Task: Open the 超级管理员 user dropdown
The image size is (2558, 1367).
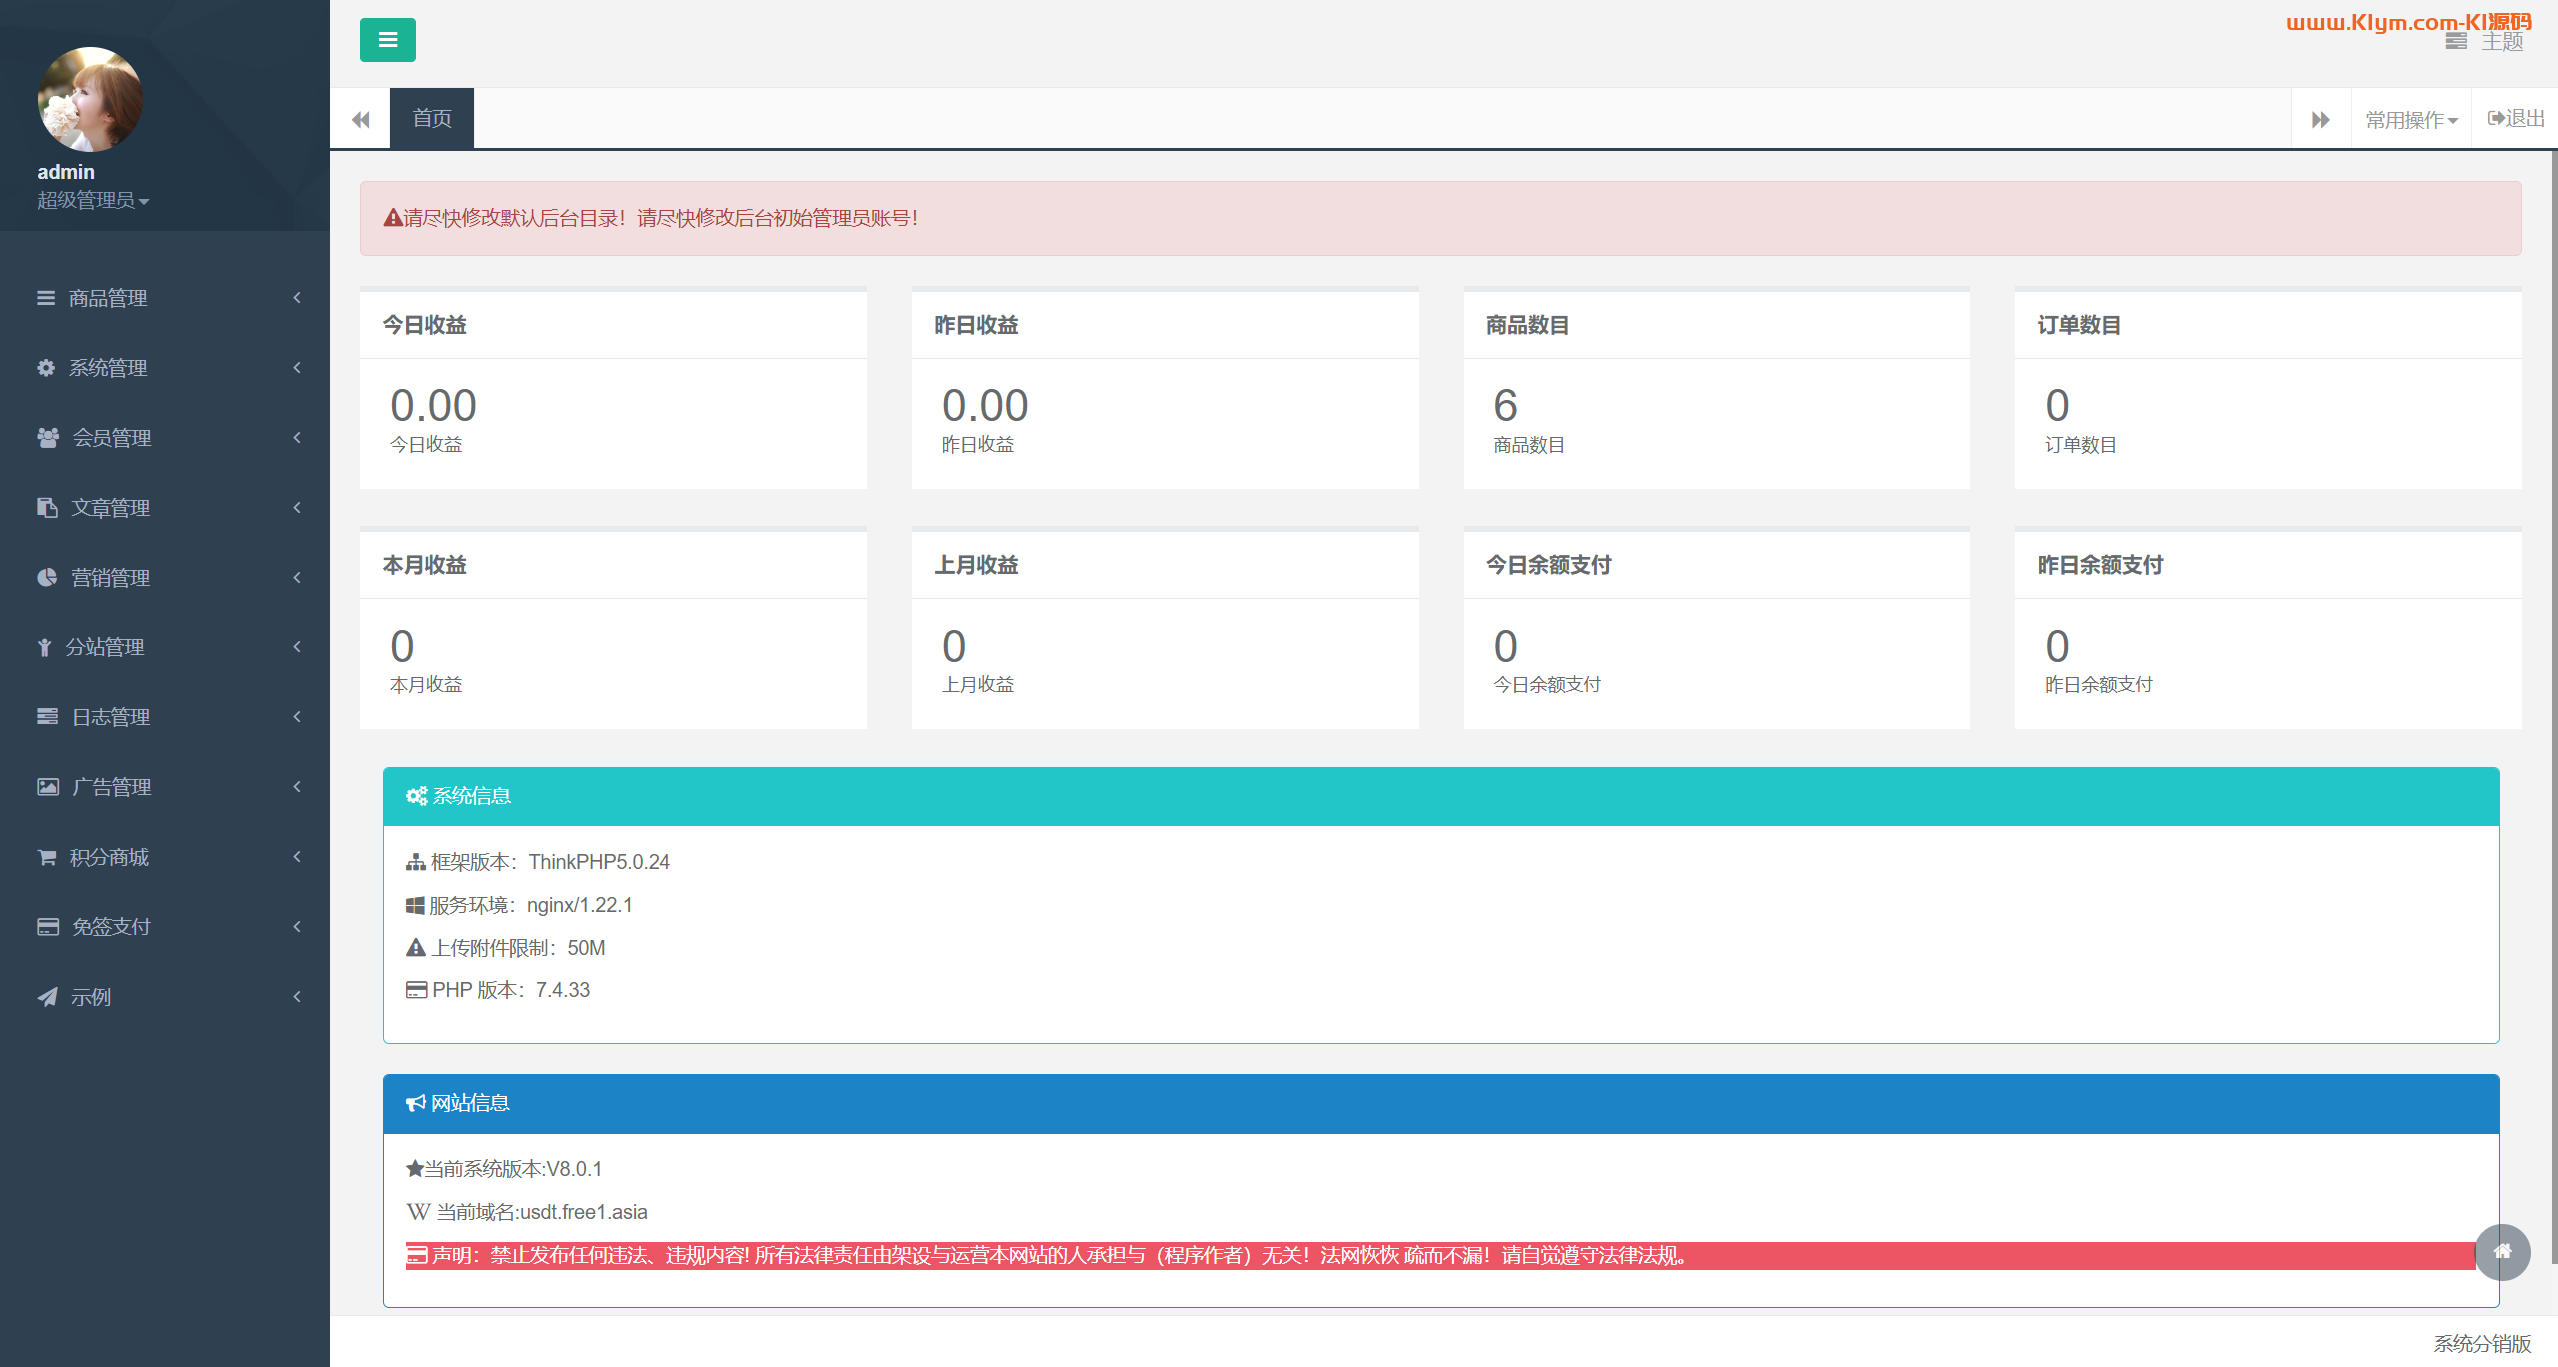Action: click(x=93, y=201)
